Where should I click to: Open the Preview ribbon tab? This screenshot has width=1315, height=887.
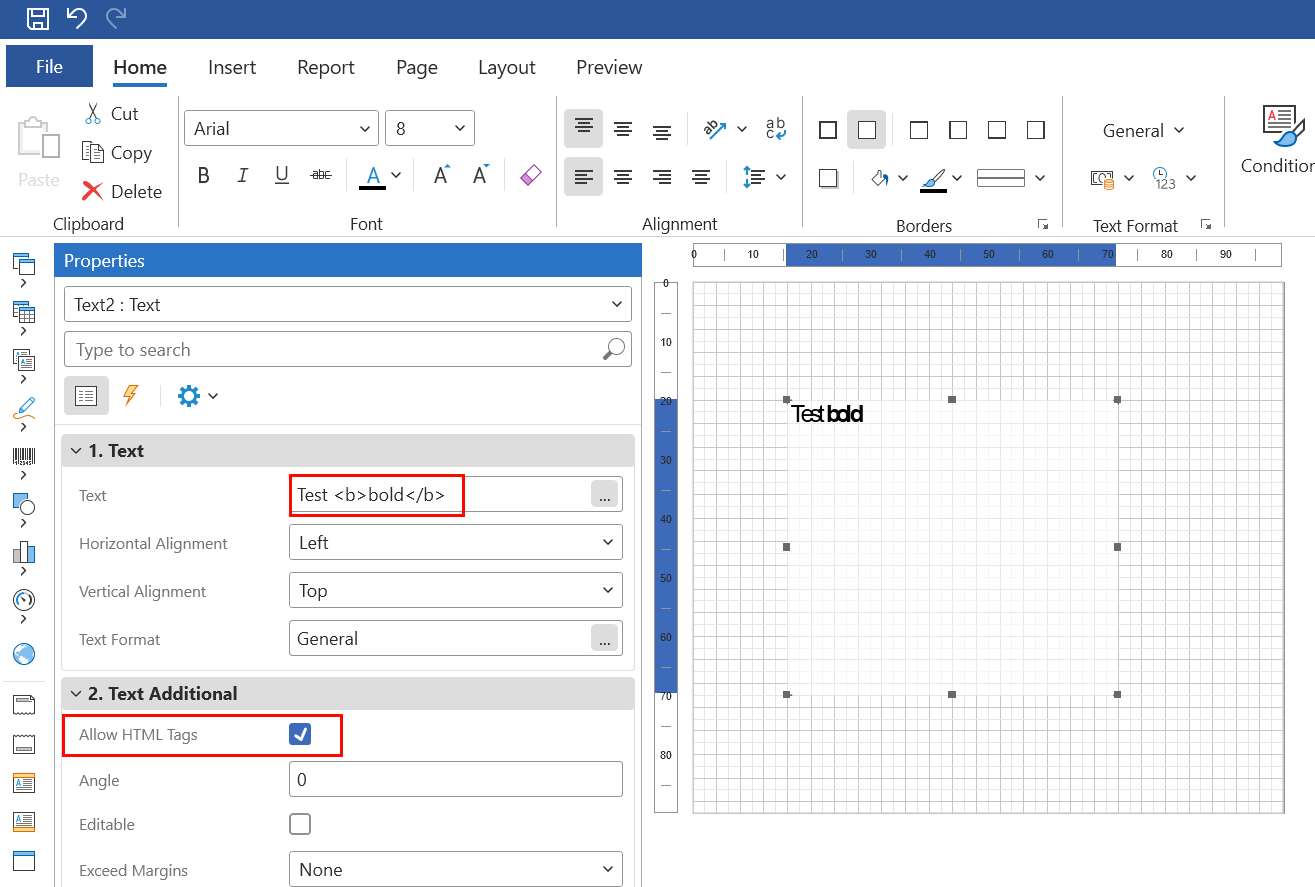point(609,67)
